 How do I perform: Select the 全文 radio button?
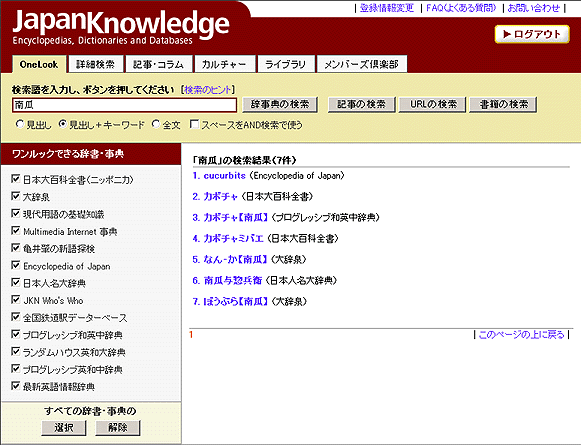point(156,124)
